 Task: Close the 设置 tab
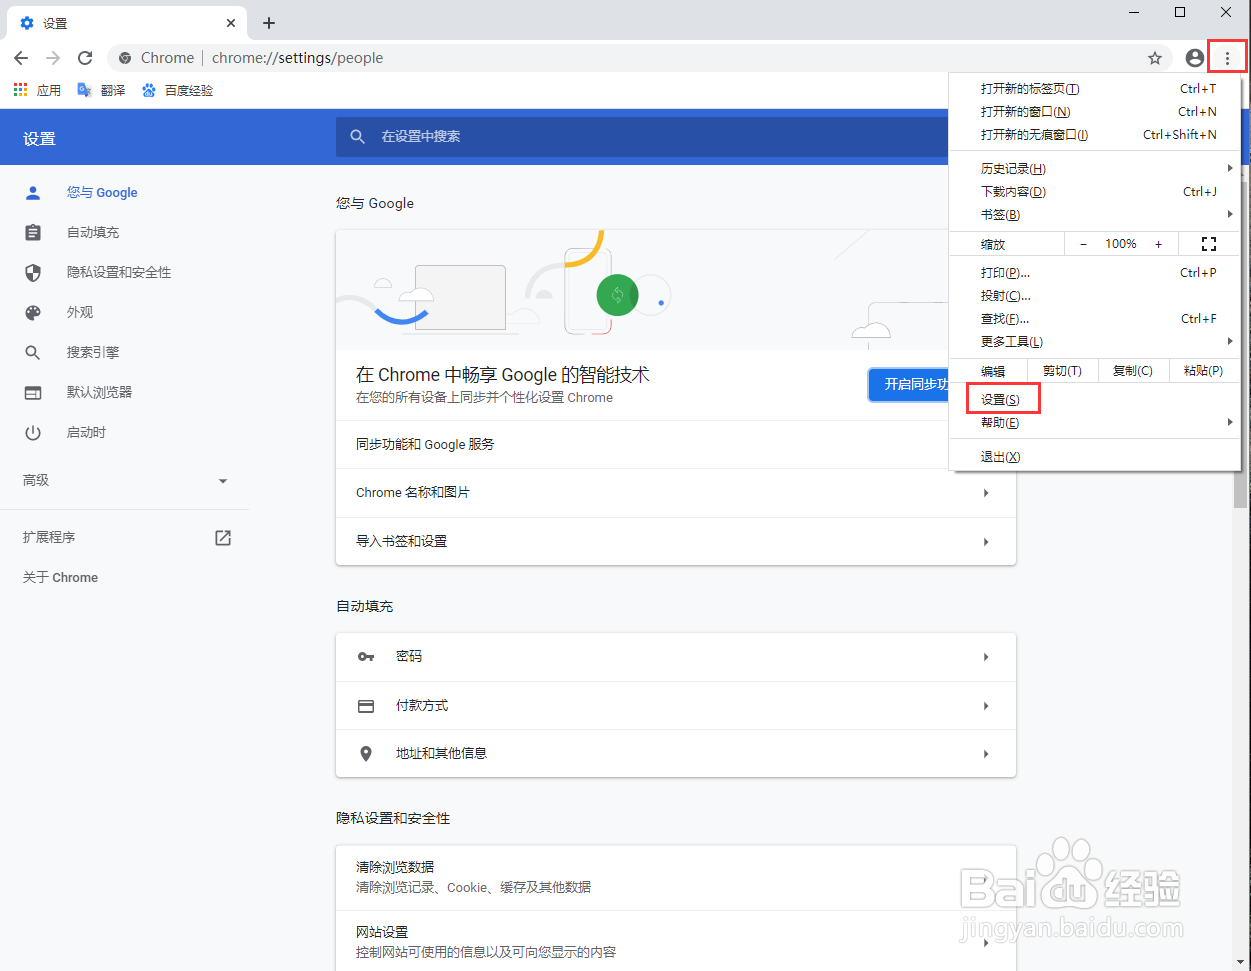[x=231, y=23]
